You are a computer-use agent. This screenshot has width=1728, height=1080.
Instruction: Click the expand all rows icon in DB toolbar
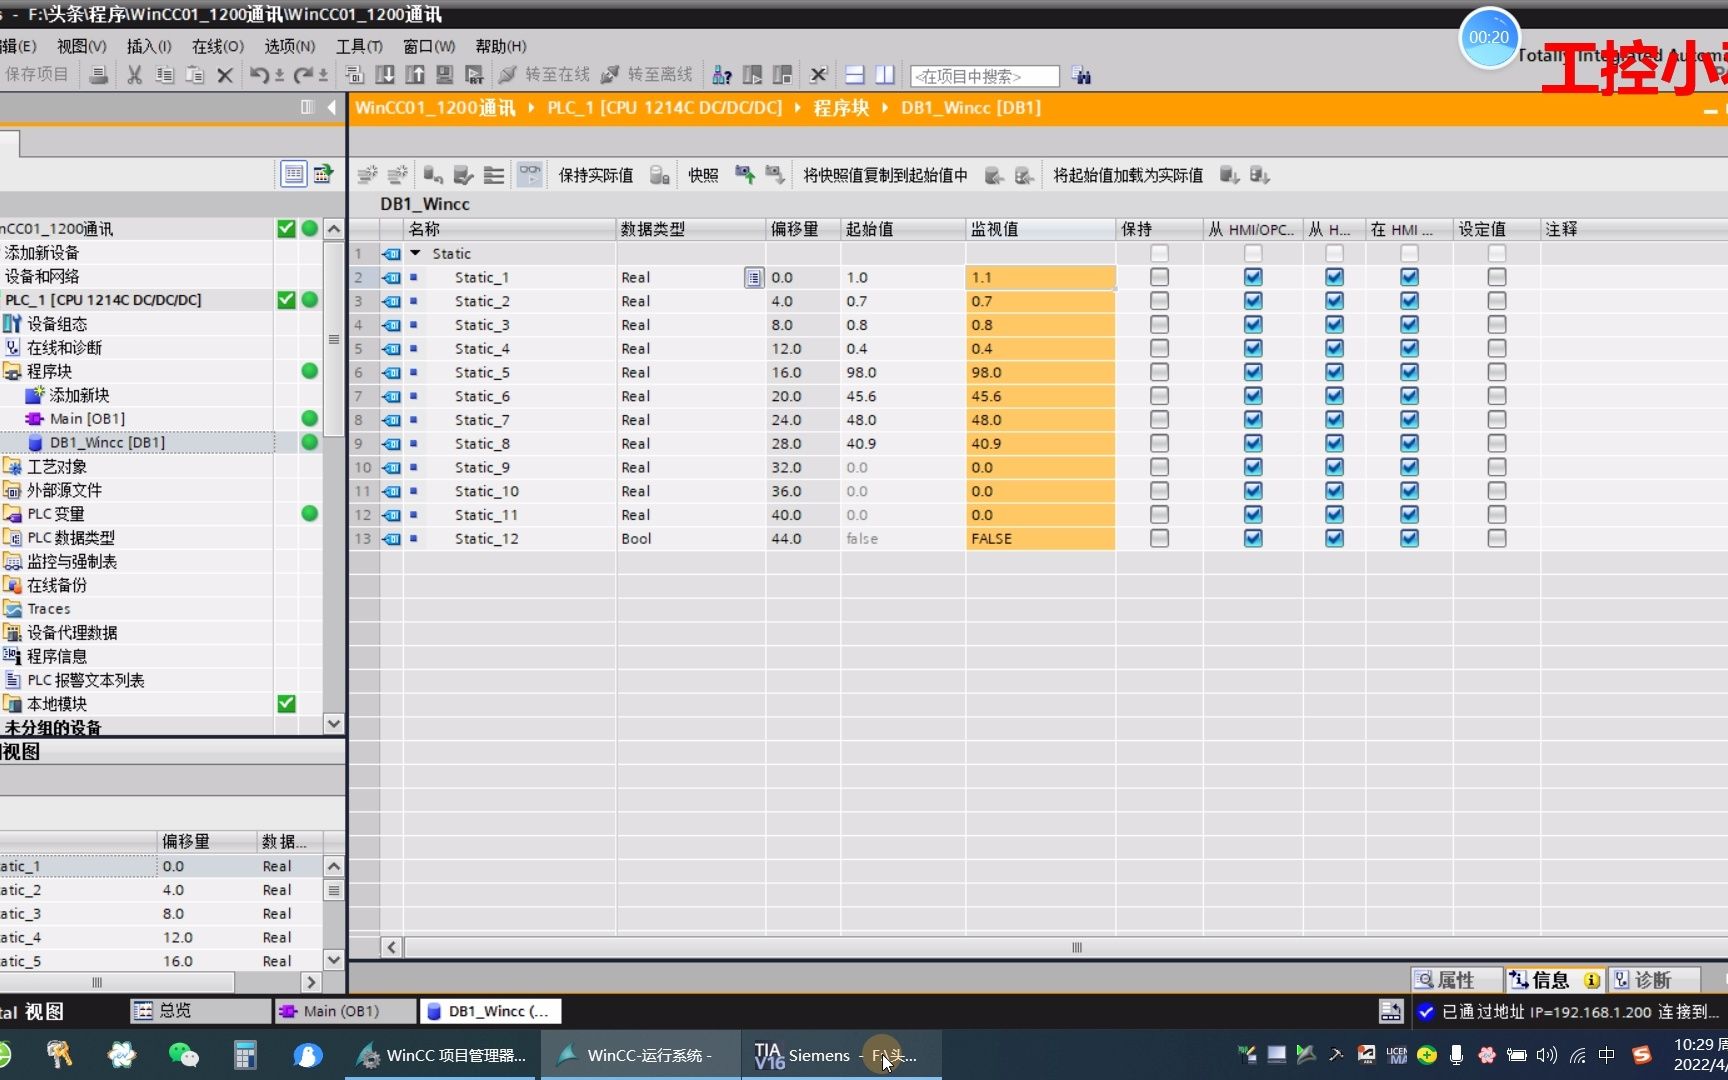pyautogui.click(x=494, y=175)
